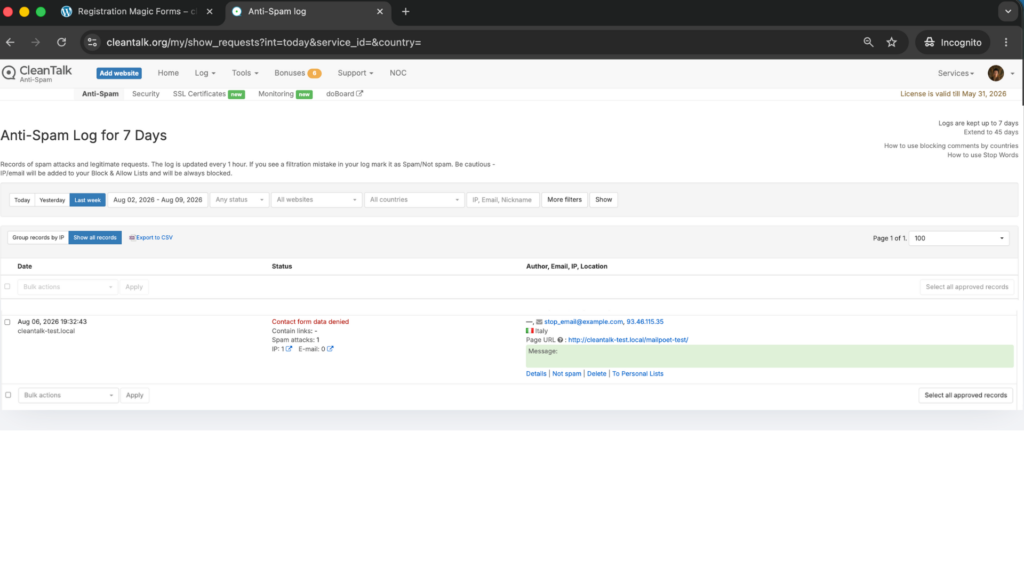Expand the All countries dropdown

click(x=414, y=200)
